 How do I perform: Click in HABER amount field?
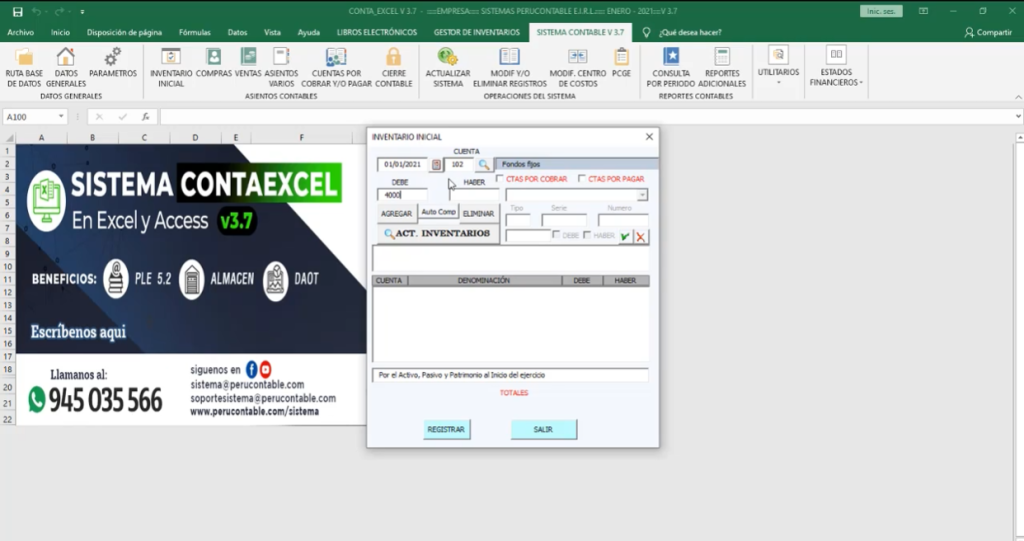(474, 195)
